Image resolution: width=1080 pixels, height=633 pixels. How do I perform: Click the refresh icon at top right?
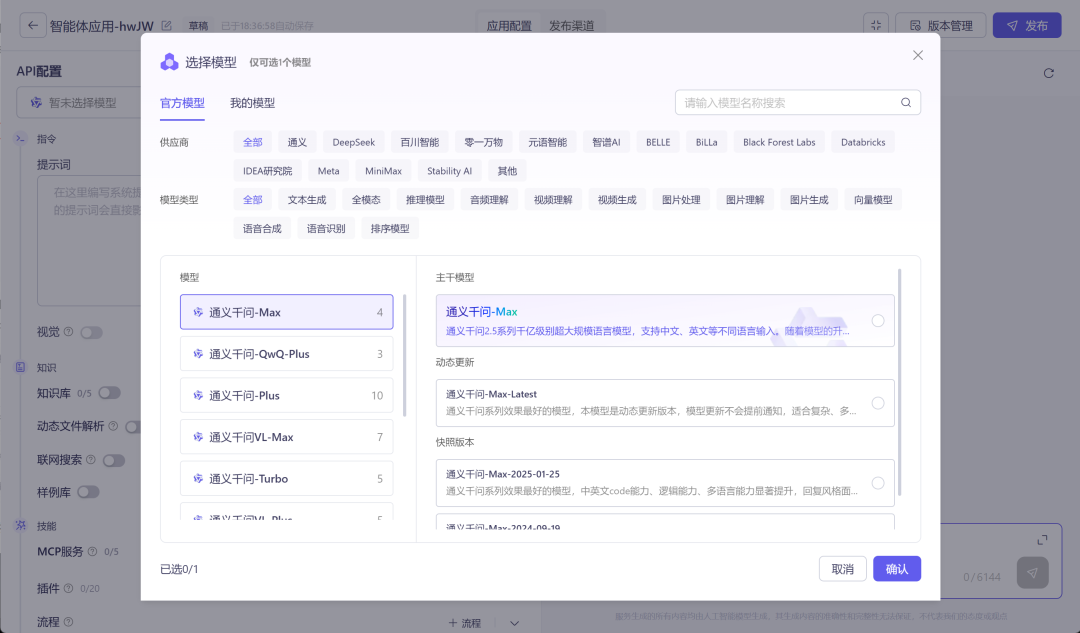[x=1048, y=73]
